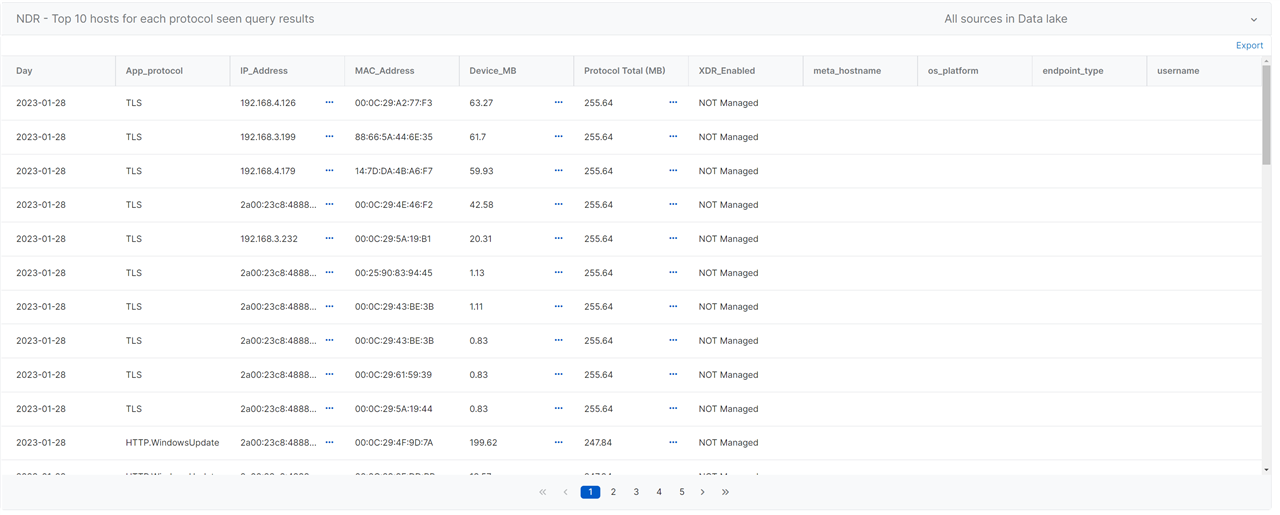Click ellipsis next to Device_MB 59.93
This screenshot has height=515, width=1280.
pos(558,171)
